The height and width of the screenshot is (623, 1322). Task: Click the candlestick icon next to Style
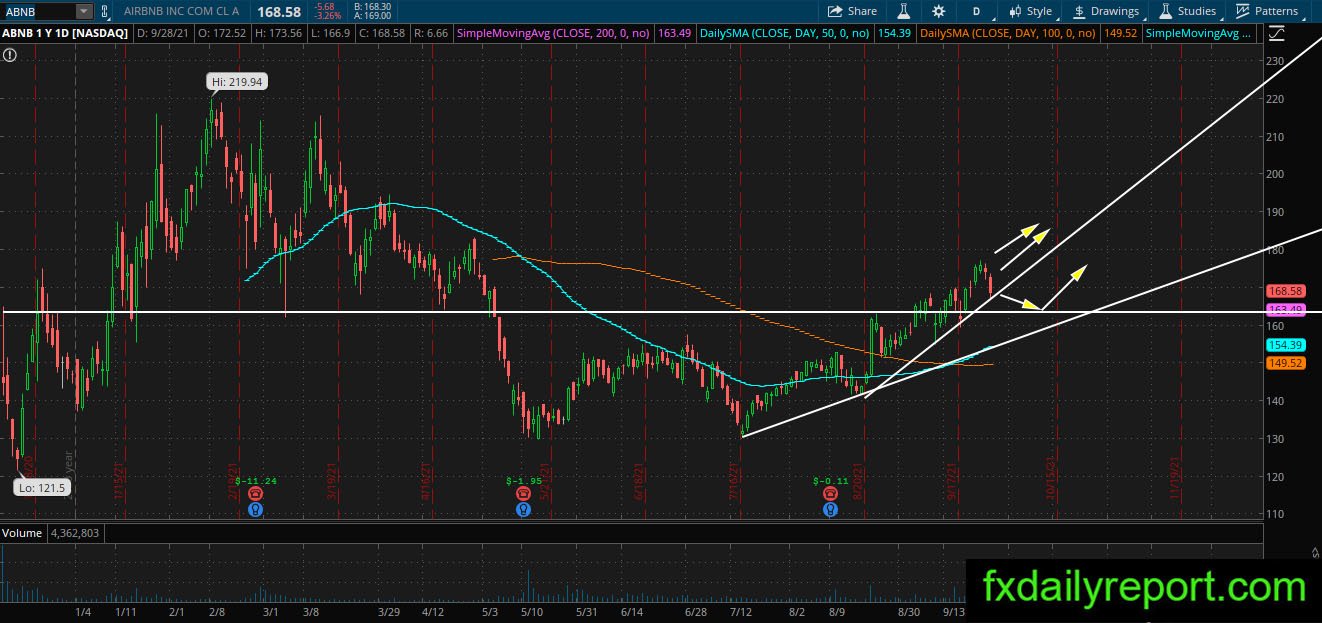pyautogui.click(x=1015, y=11)
